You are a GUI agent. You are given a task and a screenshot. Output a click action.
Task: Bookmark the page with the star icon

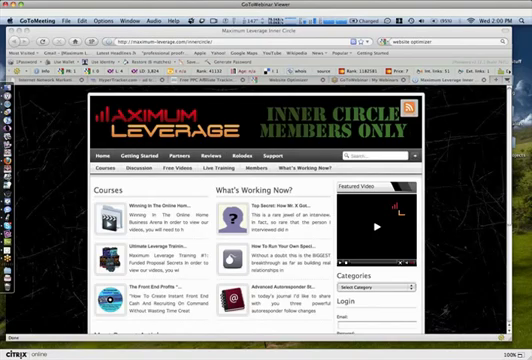[x=361, y=41]
